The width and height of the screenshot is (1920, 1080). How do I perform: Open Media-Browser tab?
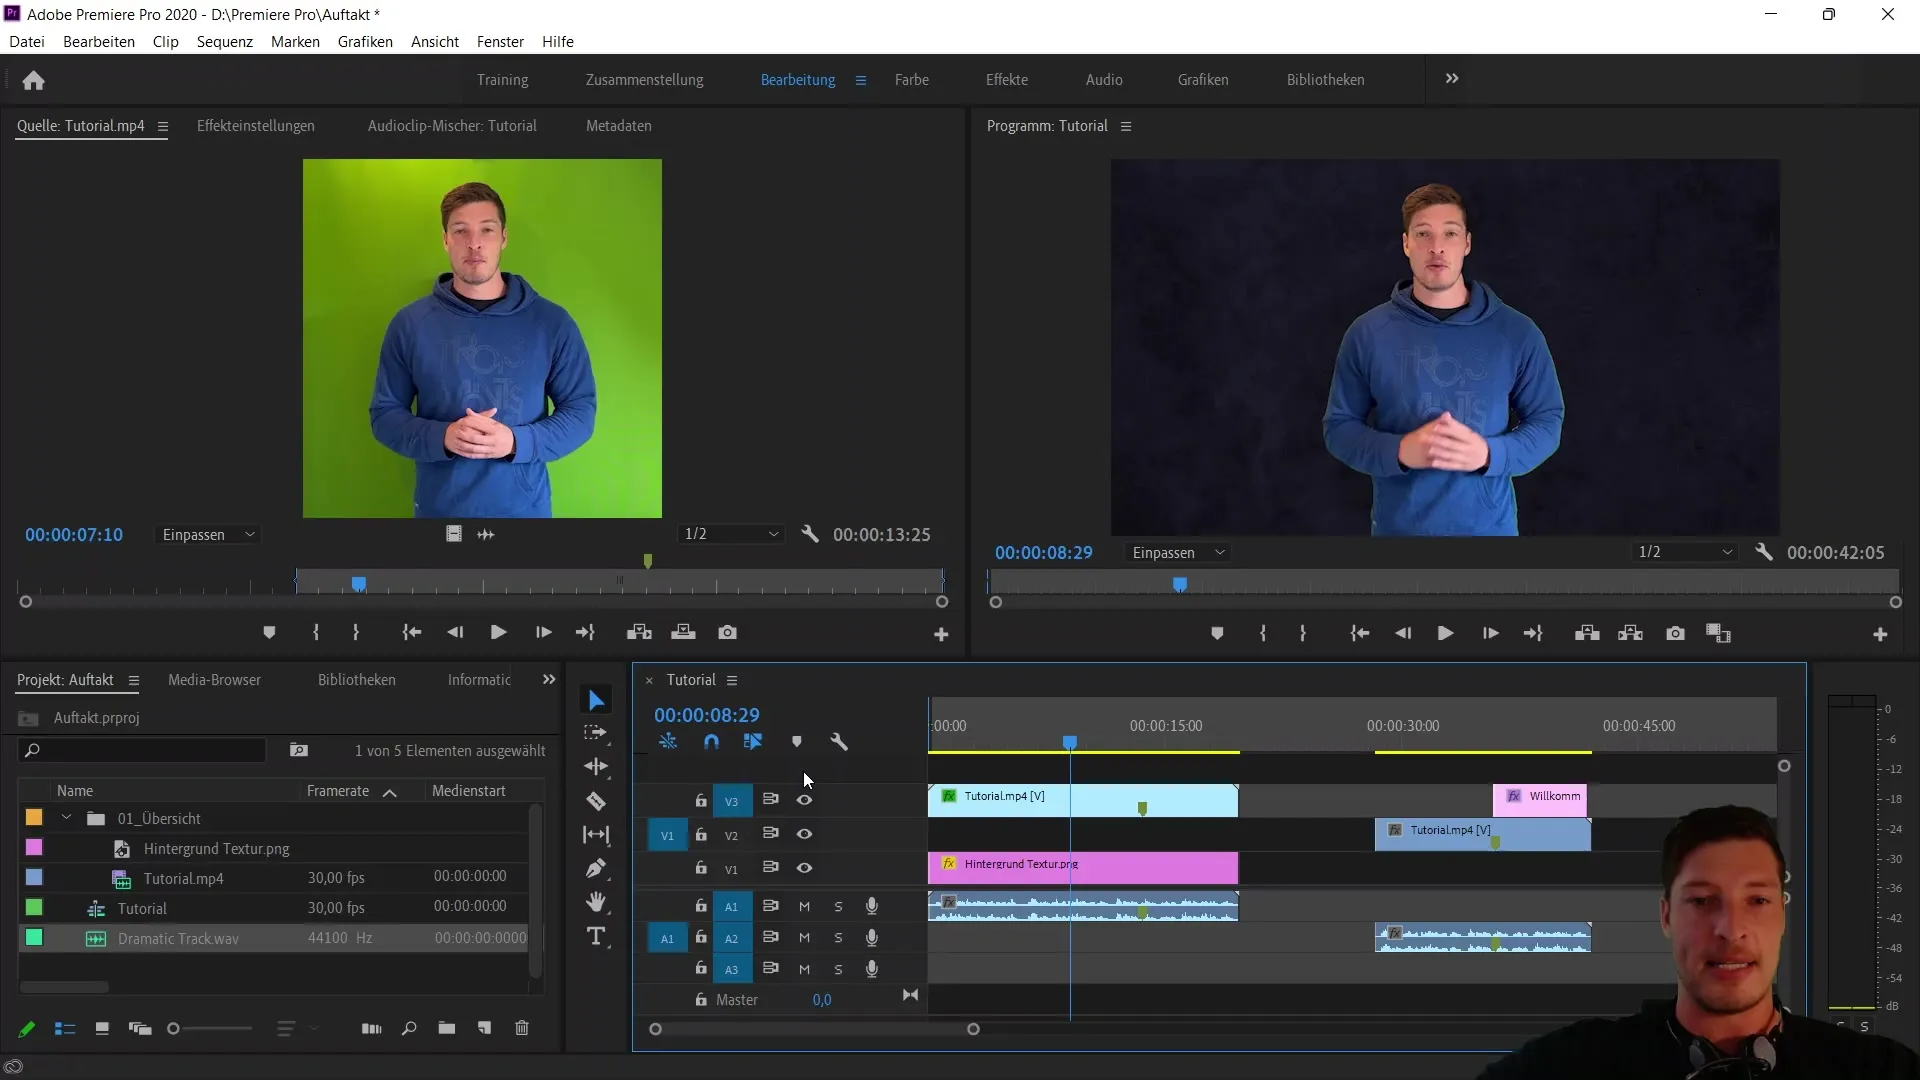tap(214, 680)
